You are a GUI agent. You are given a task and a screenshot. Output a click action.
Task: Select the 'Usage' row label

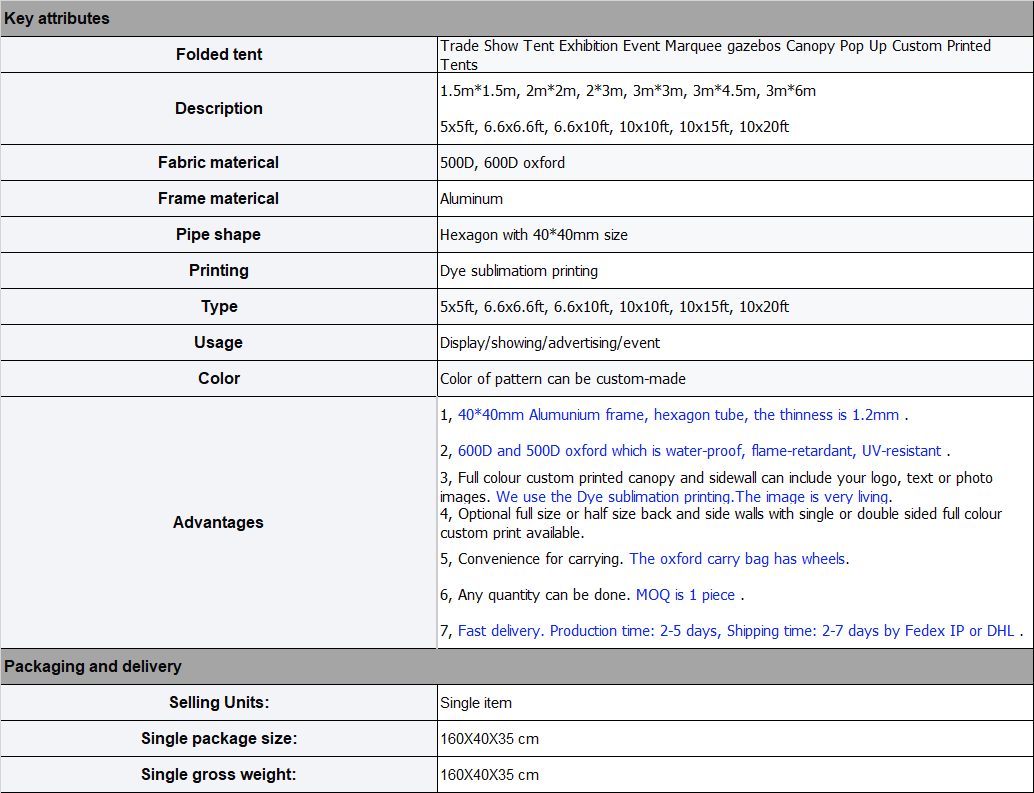pyautogui.click(x=219, y=343)
